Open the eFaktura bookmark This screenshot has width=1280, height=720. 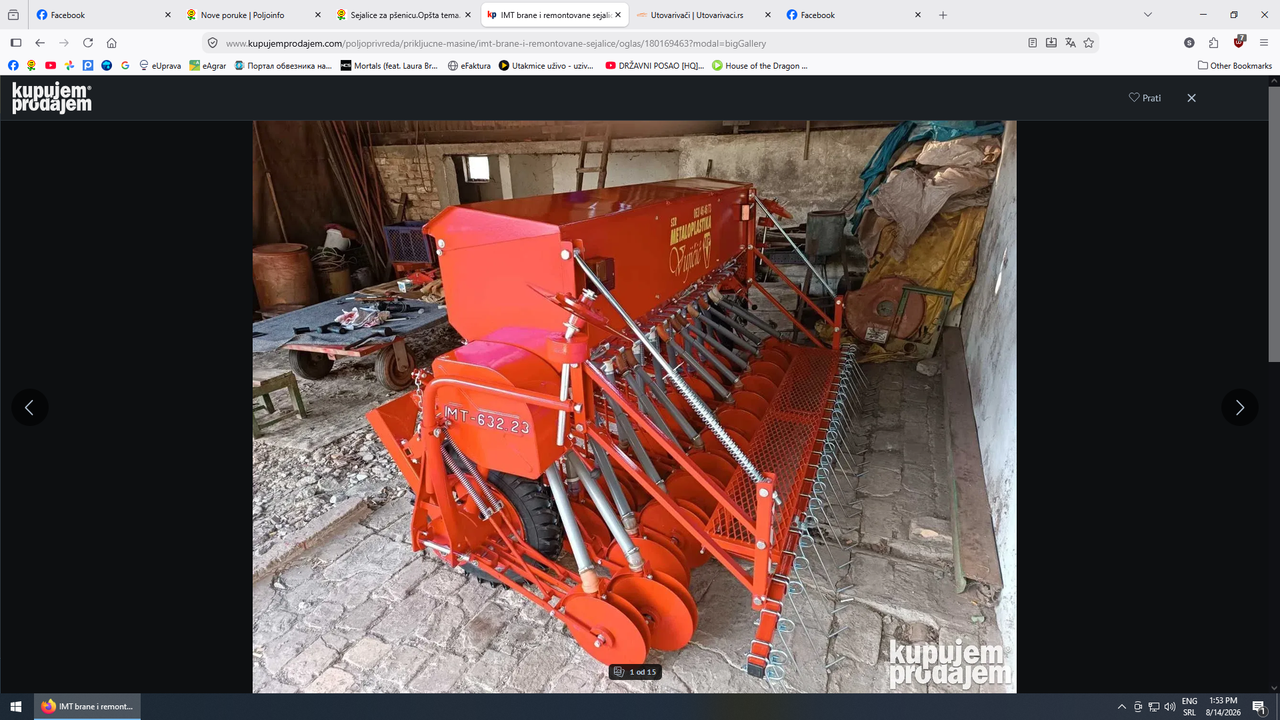(470, 65)
